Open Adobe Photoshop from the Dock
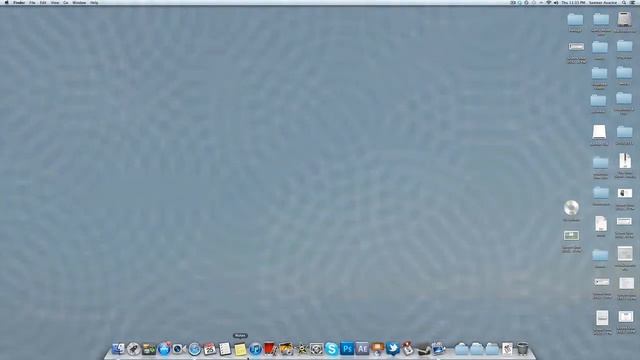 tap(347, 349)
